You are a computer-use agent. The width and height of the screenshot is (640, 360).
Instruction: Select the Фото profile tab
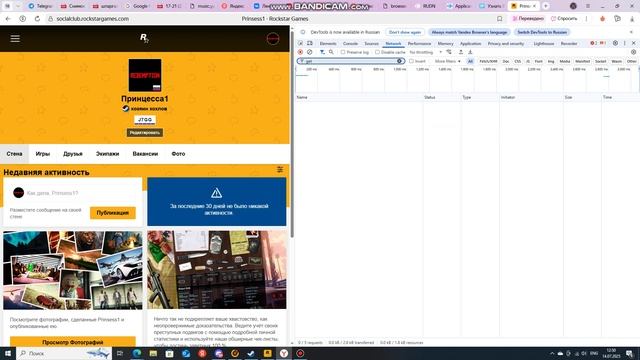[178, 154]
